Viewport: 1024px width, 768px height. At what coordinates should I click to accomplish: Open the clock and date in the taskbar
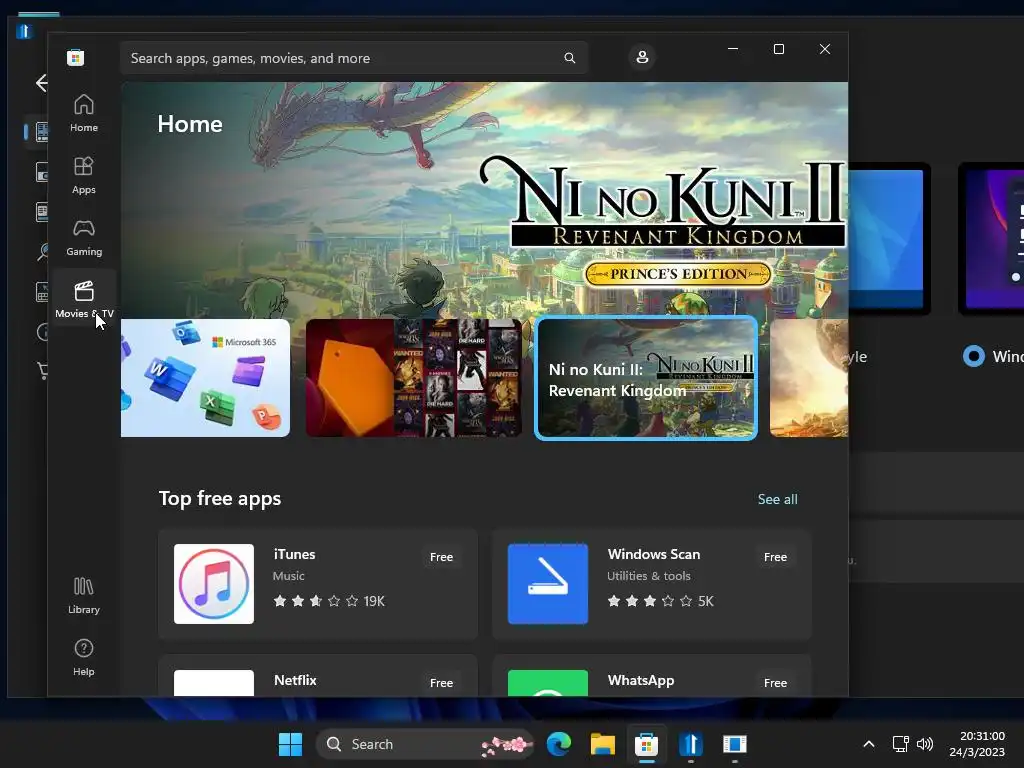977,744
